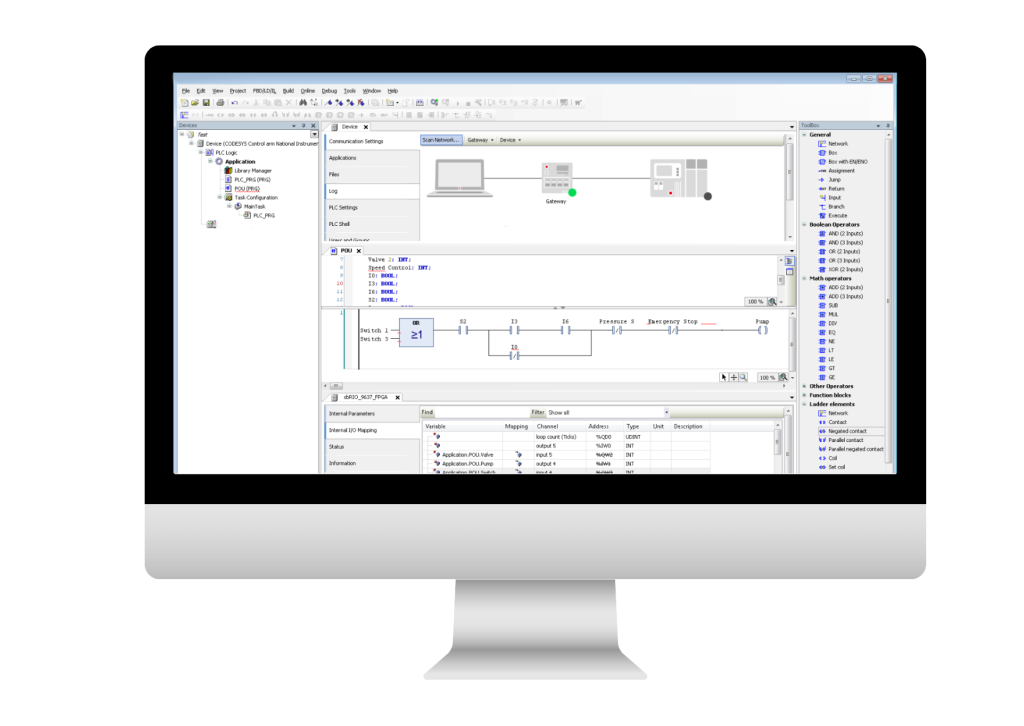Open the Log page in Device editor
Screen dimensions: 1024x726
click(x=372, y=191)
